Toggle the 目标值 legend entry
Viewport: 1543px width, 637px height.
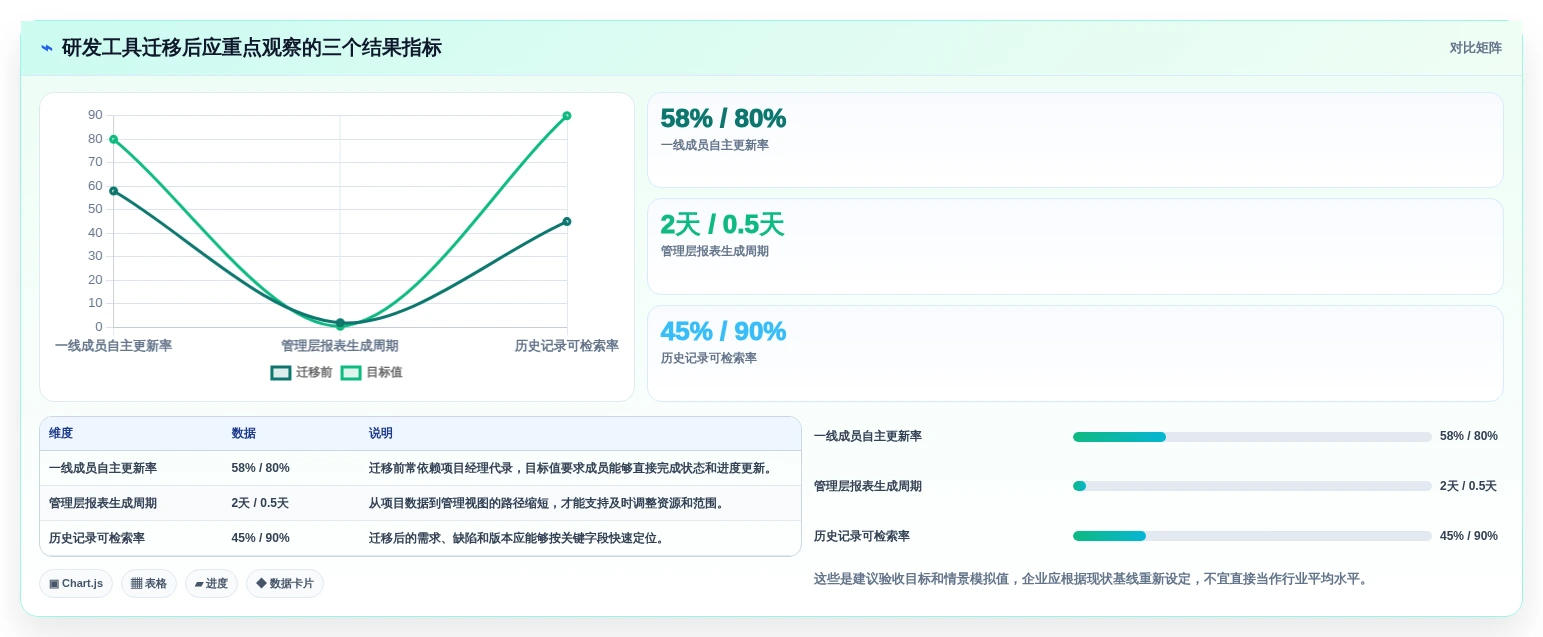[371, 372]
